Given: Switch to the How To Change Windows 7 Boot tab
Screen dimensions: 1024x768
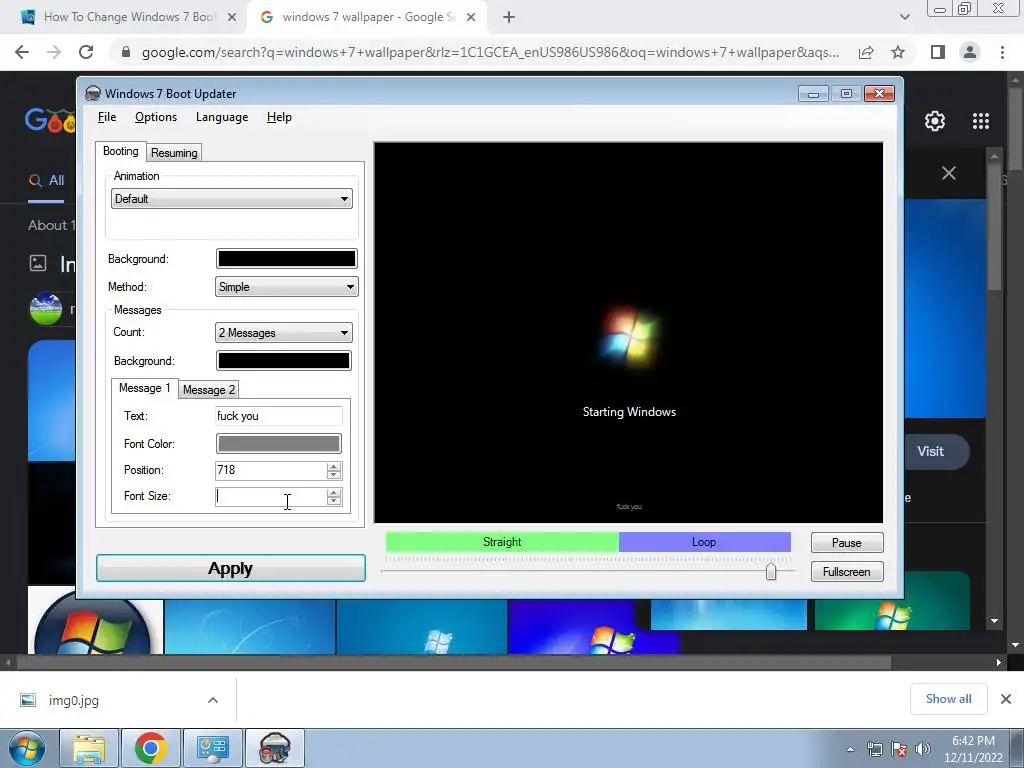Looking at the screenshot, I should tap(129, 17).
